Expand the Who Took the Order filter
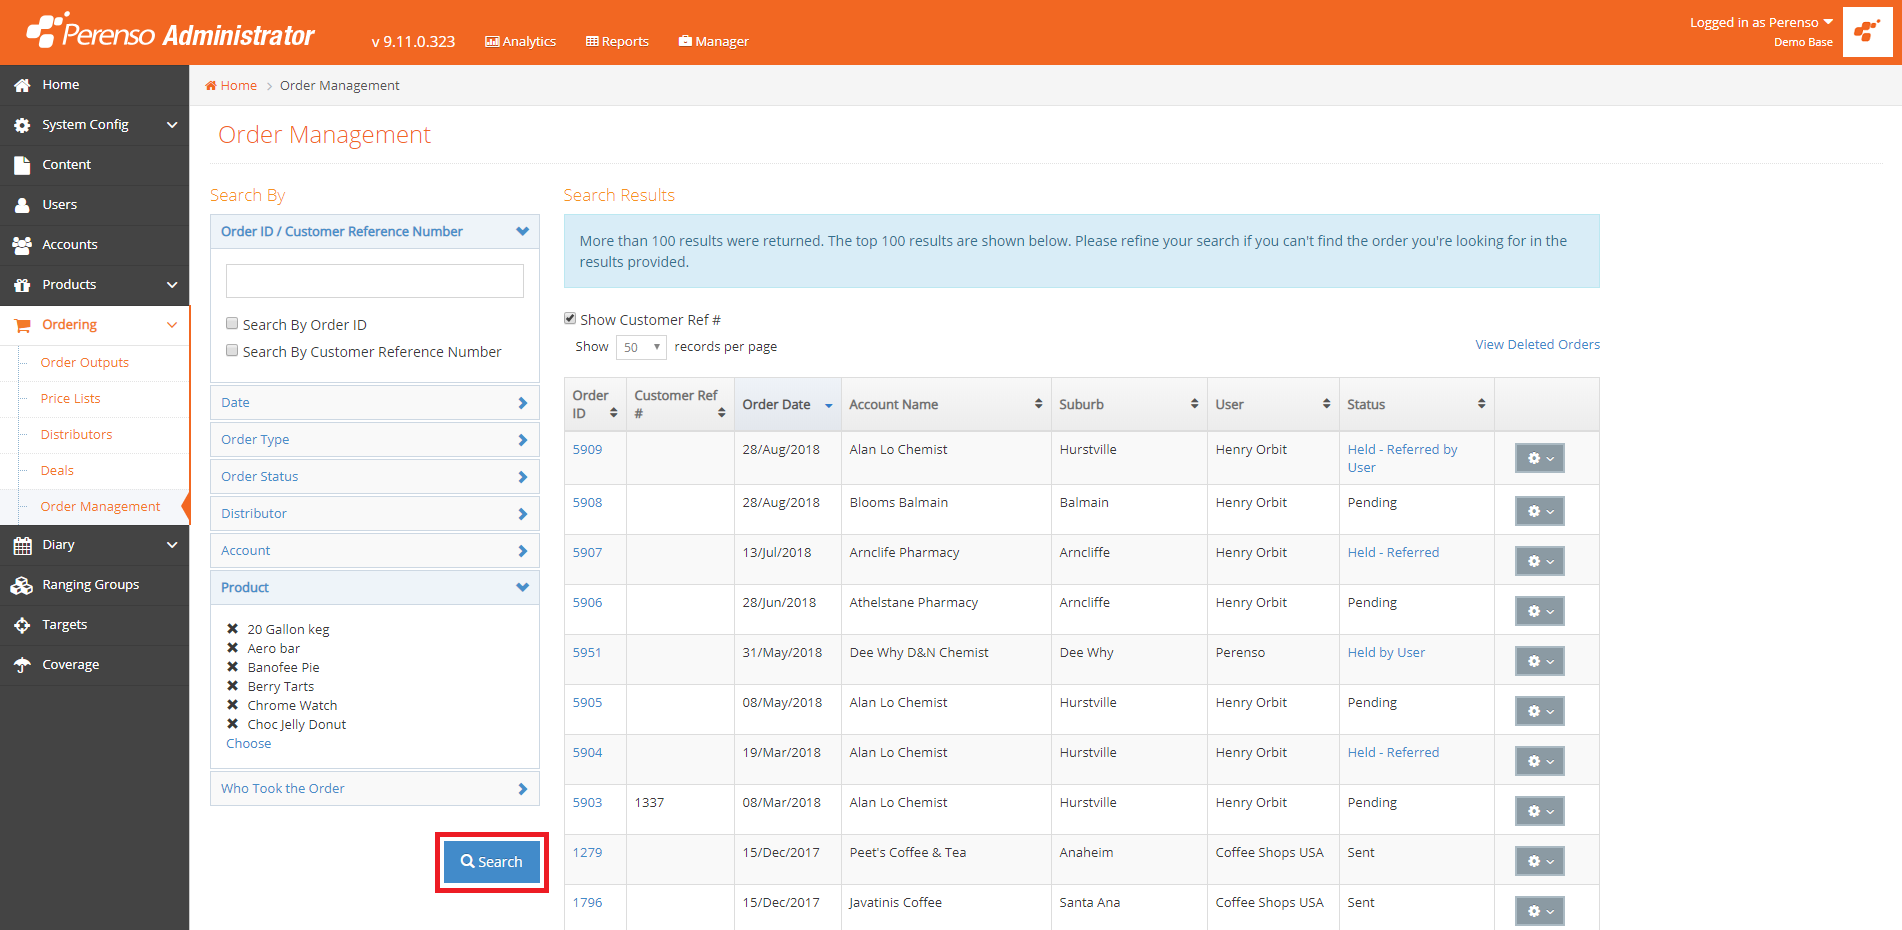The width and height of the screenshot is (1902, 930). pyautogui.click(x=375, y=789)
